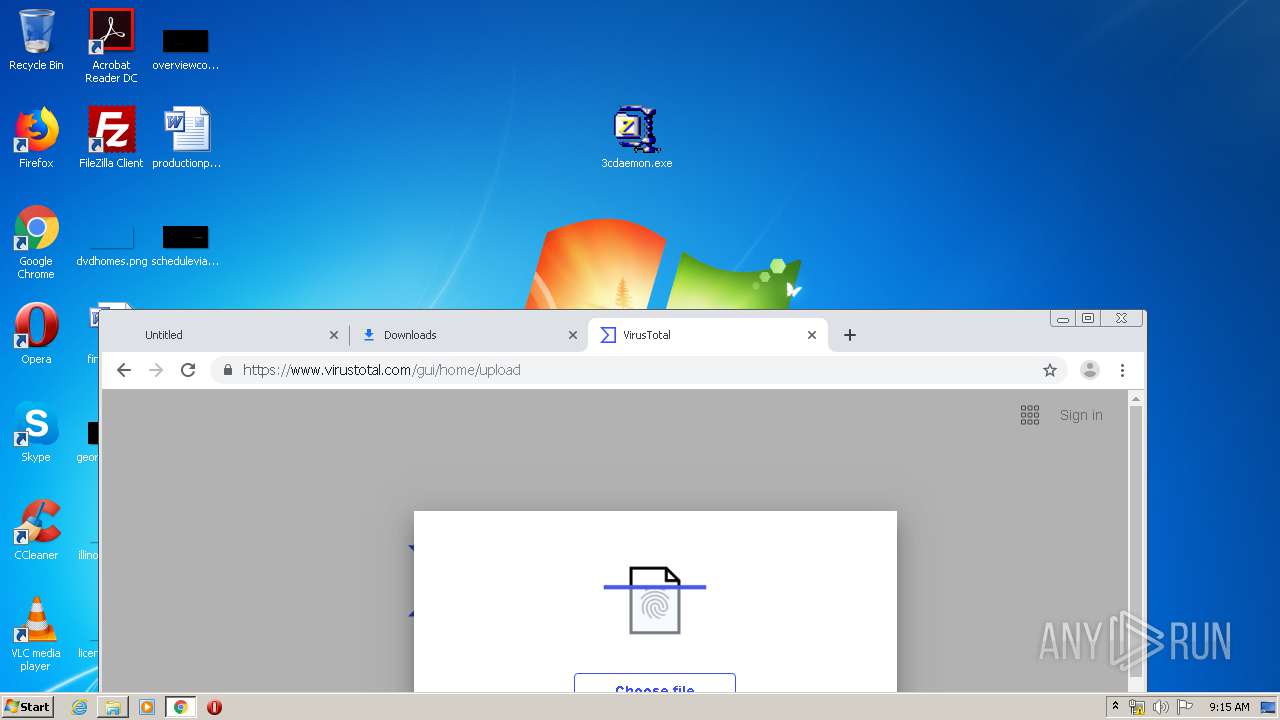Viewport: 1280px width, 720px height.
Task: Open Action Center flag icon
Action: pyautogui.click(x=1185, y=707)
